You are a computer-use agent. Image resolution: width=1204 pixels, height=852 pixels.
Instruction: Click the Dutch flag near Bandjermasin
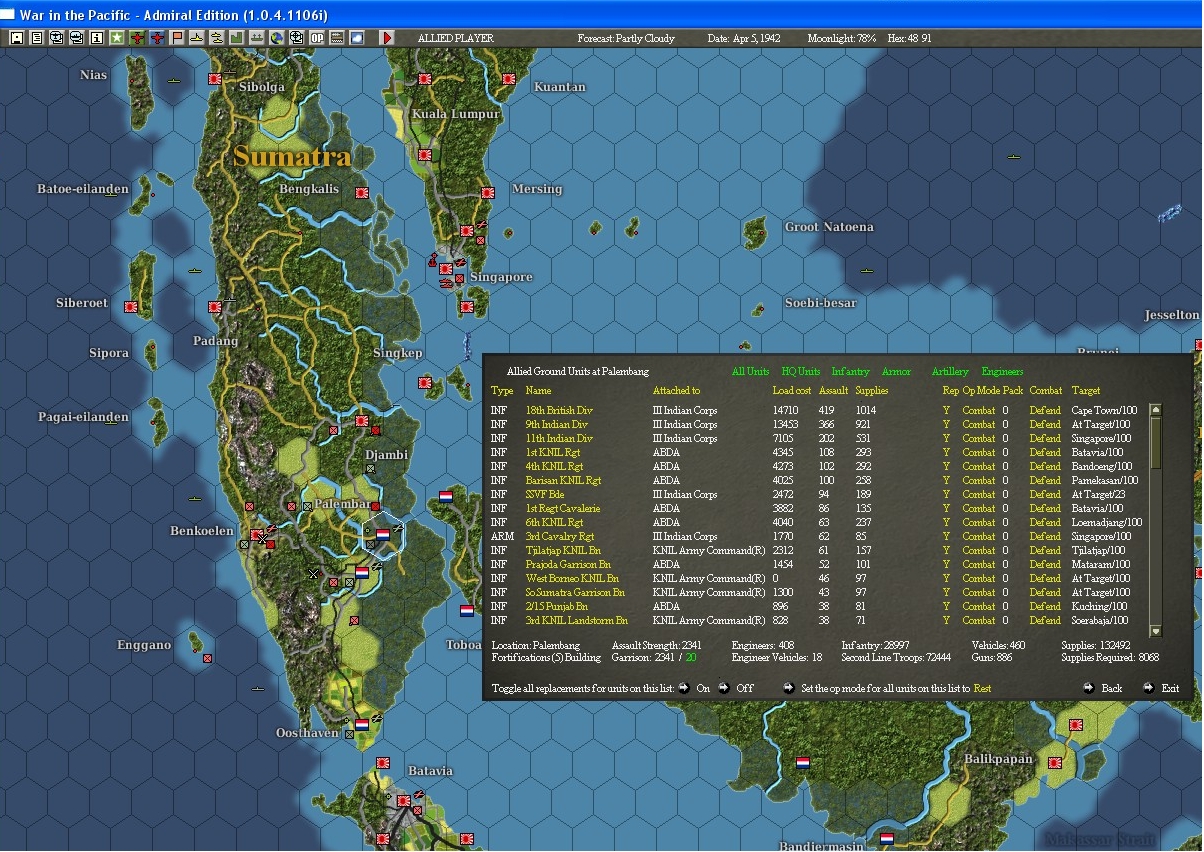click(x=886, y=838)
